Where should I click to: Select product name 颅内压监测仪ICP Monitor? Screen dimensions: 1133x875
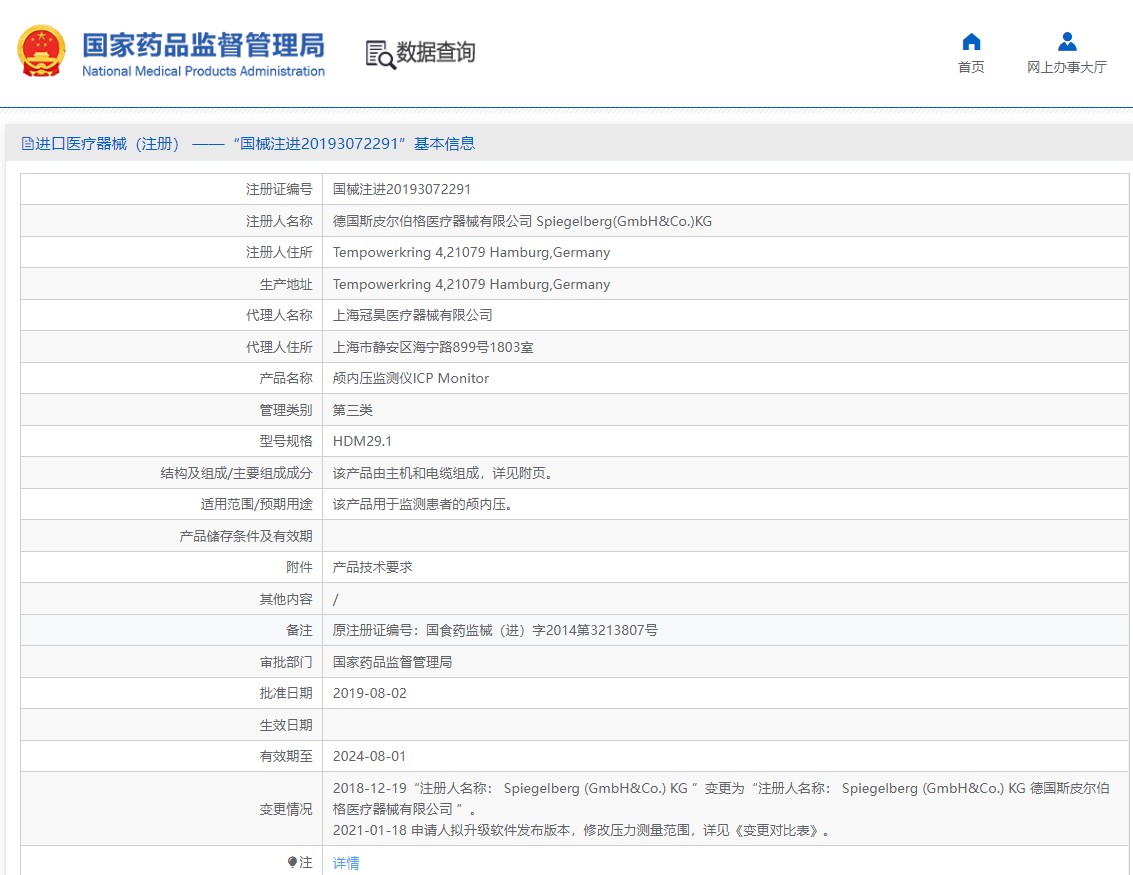(x=410, y=378)
